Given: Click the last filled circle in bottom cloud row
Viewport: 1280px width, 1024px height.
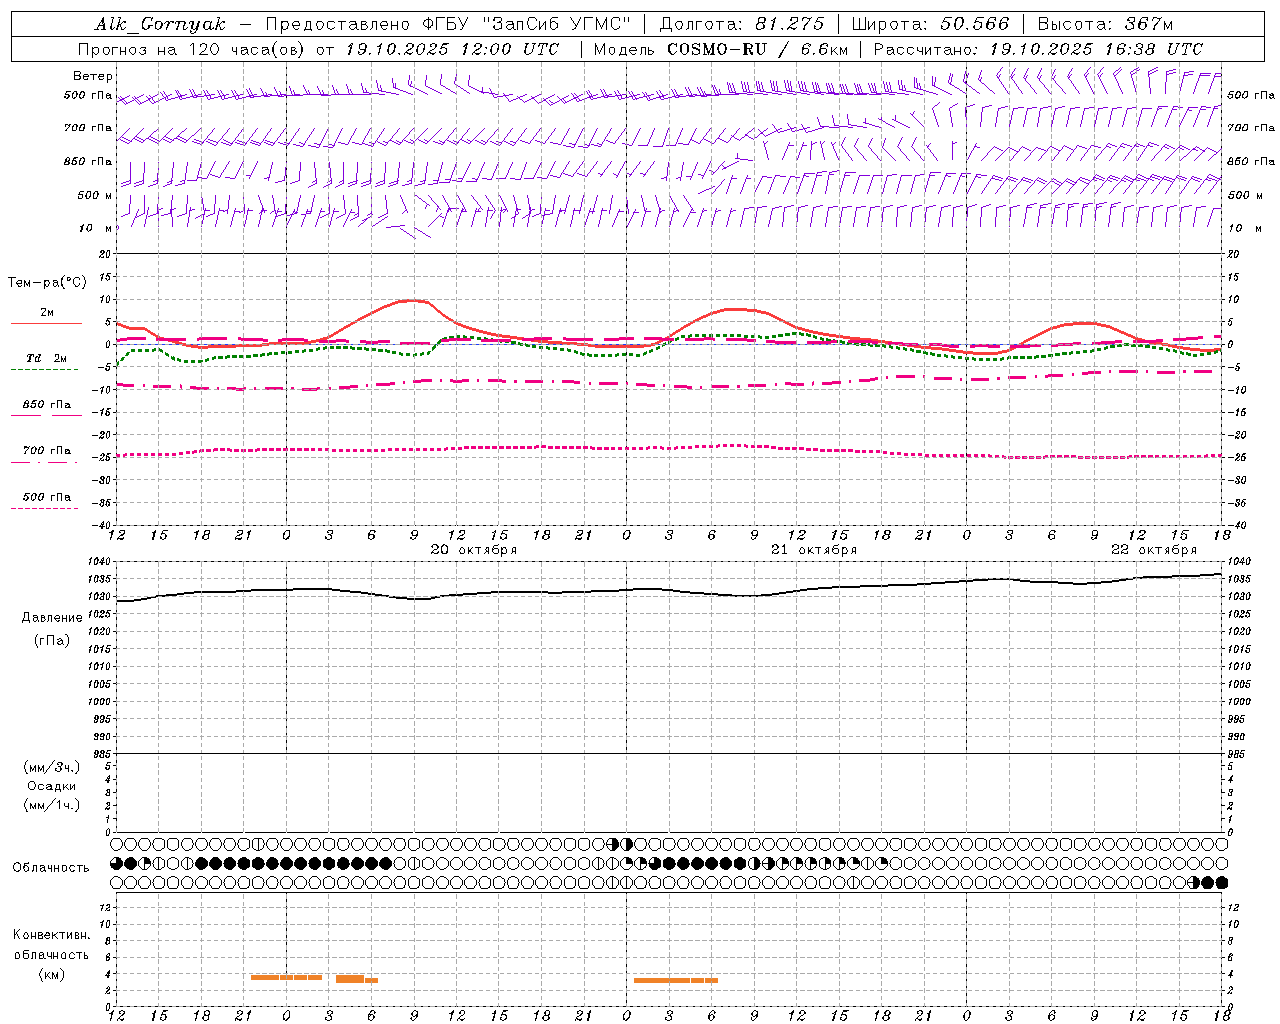Looking at the screenshot, I should coord(1221,882).
